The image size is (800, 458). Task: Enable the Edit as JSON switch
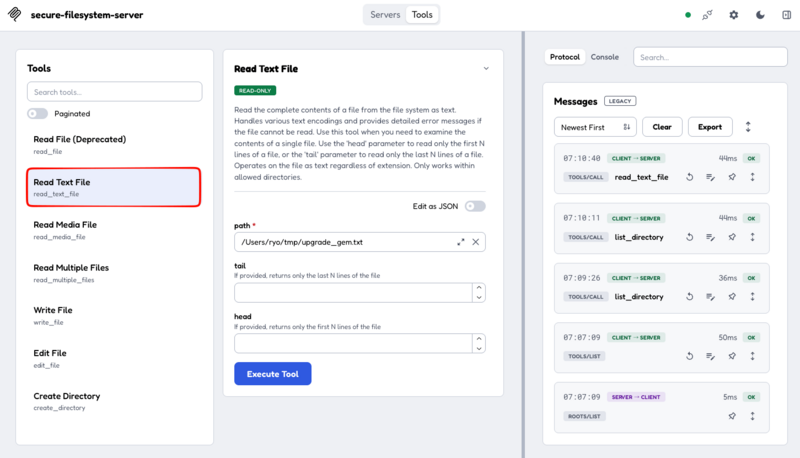(475, 206)
